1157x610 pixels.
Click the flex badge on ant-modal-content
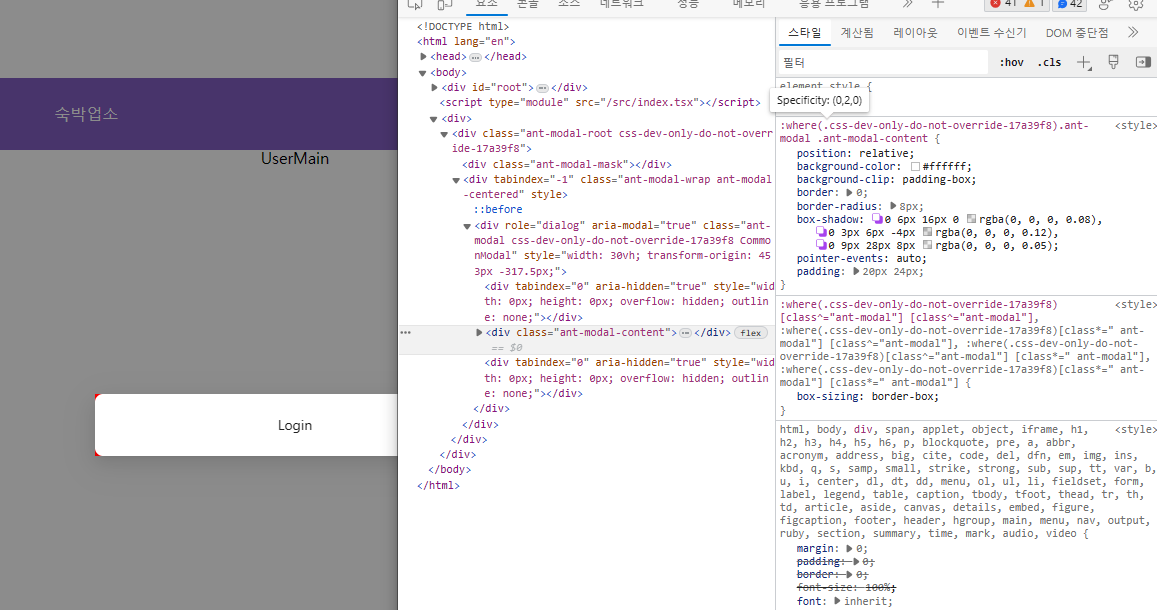pyautogui.click(x=750, y=333)
